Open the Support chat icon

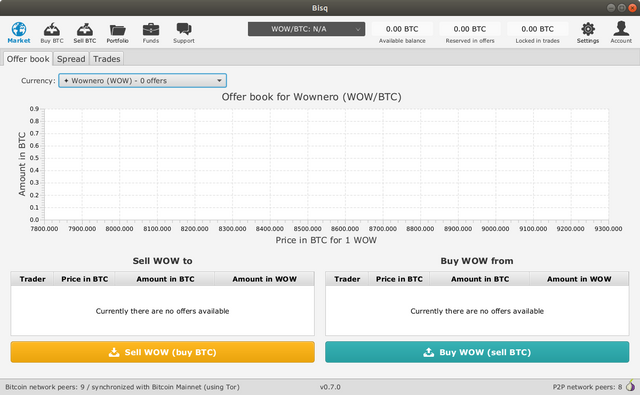click(184, 29)
